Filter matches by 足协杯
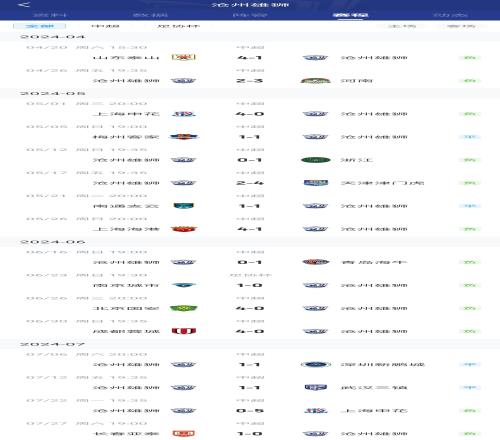 click(178, 26)
